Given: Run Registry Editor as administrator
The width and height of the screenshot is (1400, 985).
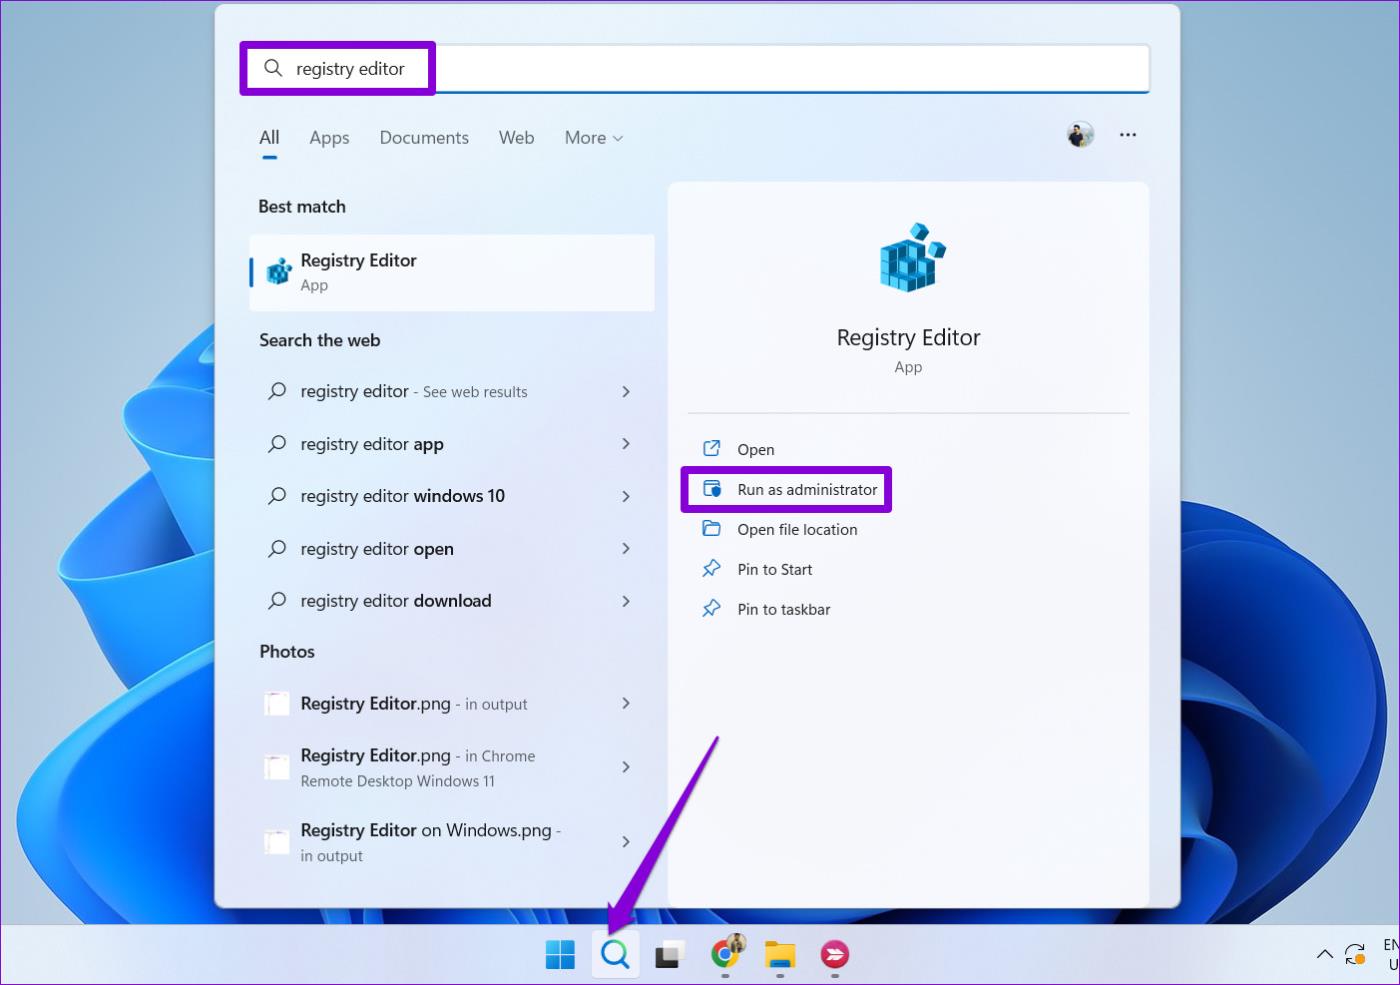Looking at the screenshot, I should tap(806, 489).
